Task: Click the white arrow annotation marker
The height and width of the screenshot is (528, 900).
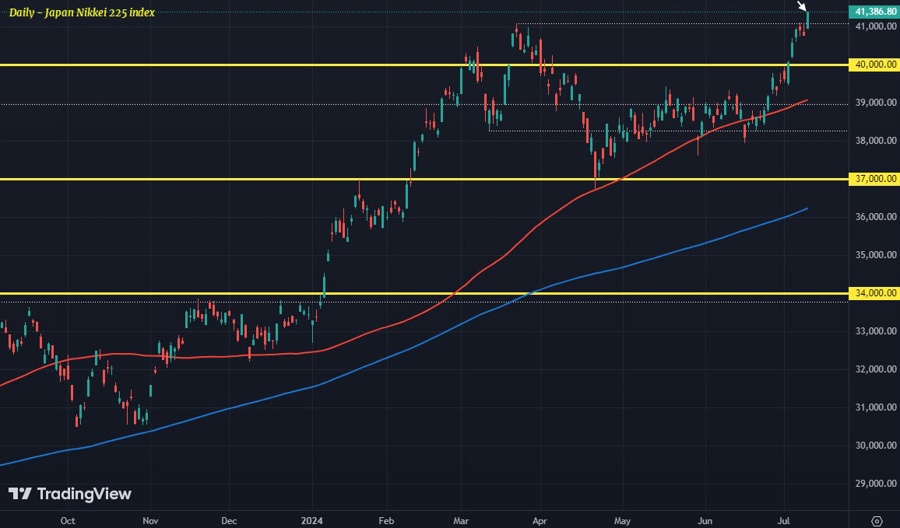Action: [x=801, y=8]
